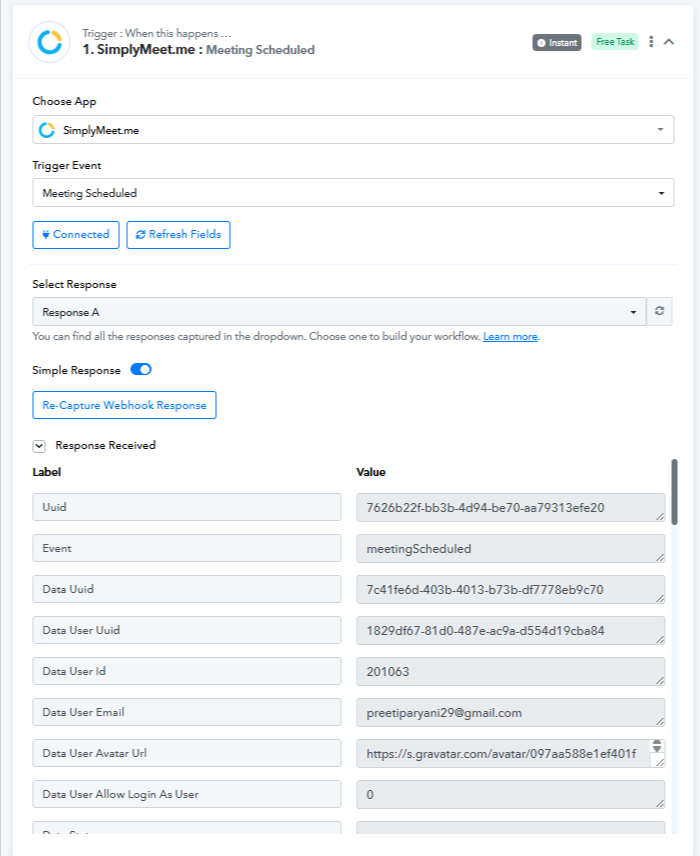The image size is (700, 856).
Task: Toggle the Simple Response switch
Action: click(141, 370)
